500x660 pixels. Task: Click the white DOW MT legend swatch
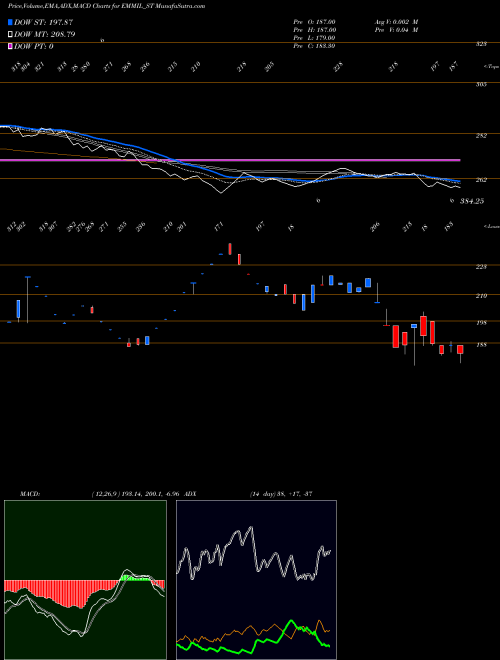click(x=10, y=35)
